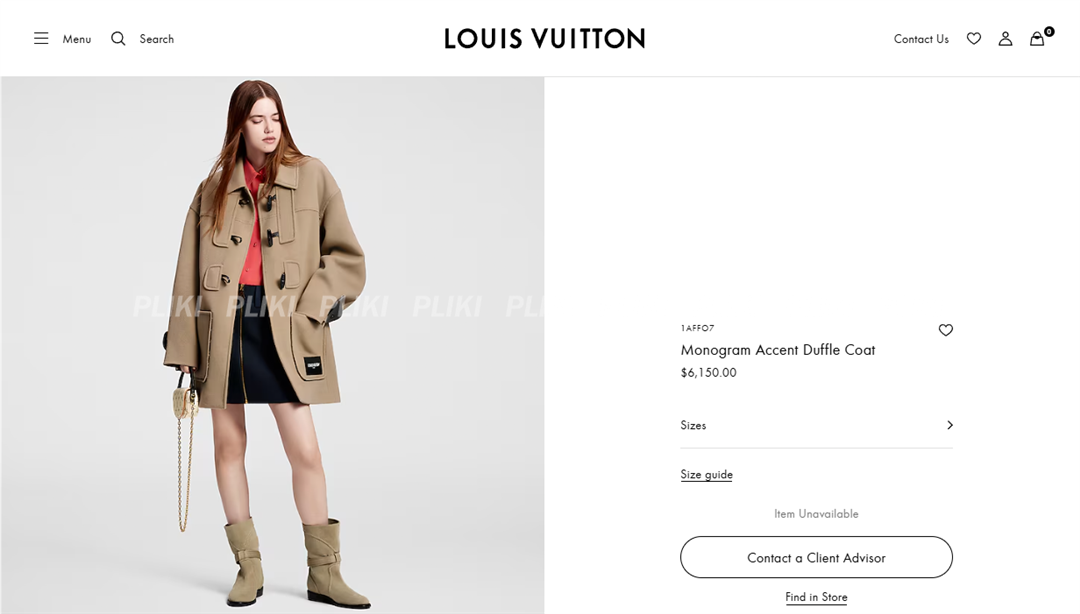Screen dimensions: 1080x614
Task: Open the model product photo
Action: click(272, 345)
